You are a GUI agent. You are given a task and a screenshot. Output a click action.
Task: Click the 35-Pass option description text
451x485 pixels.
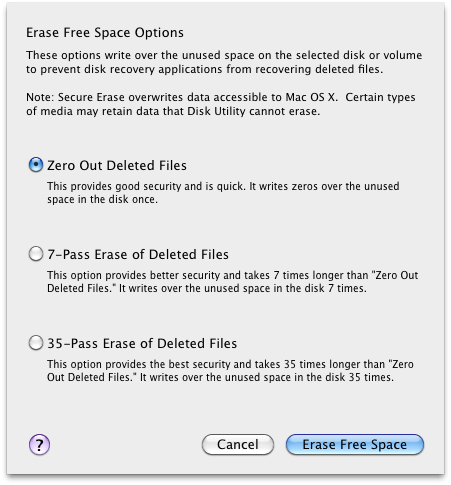(x=230, y=371)
